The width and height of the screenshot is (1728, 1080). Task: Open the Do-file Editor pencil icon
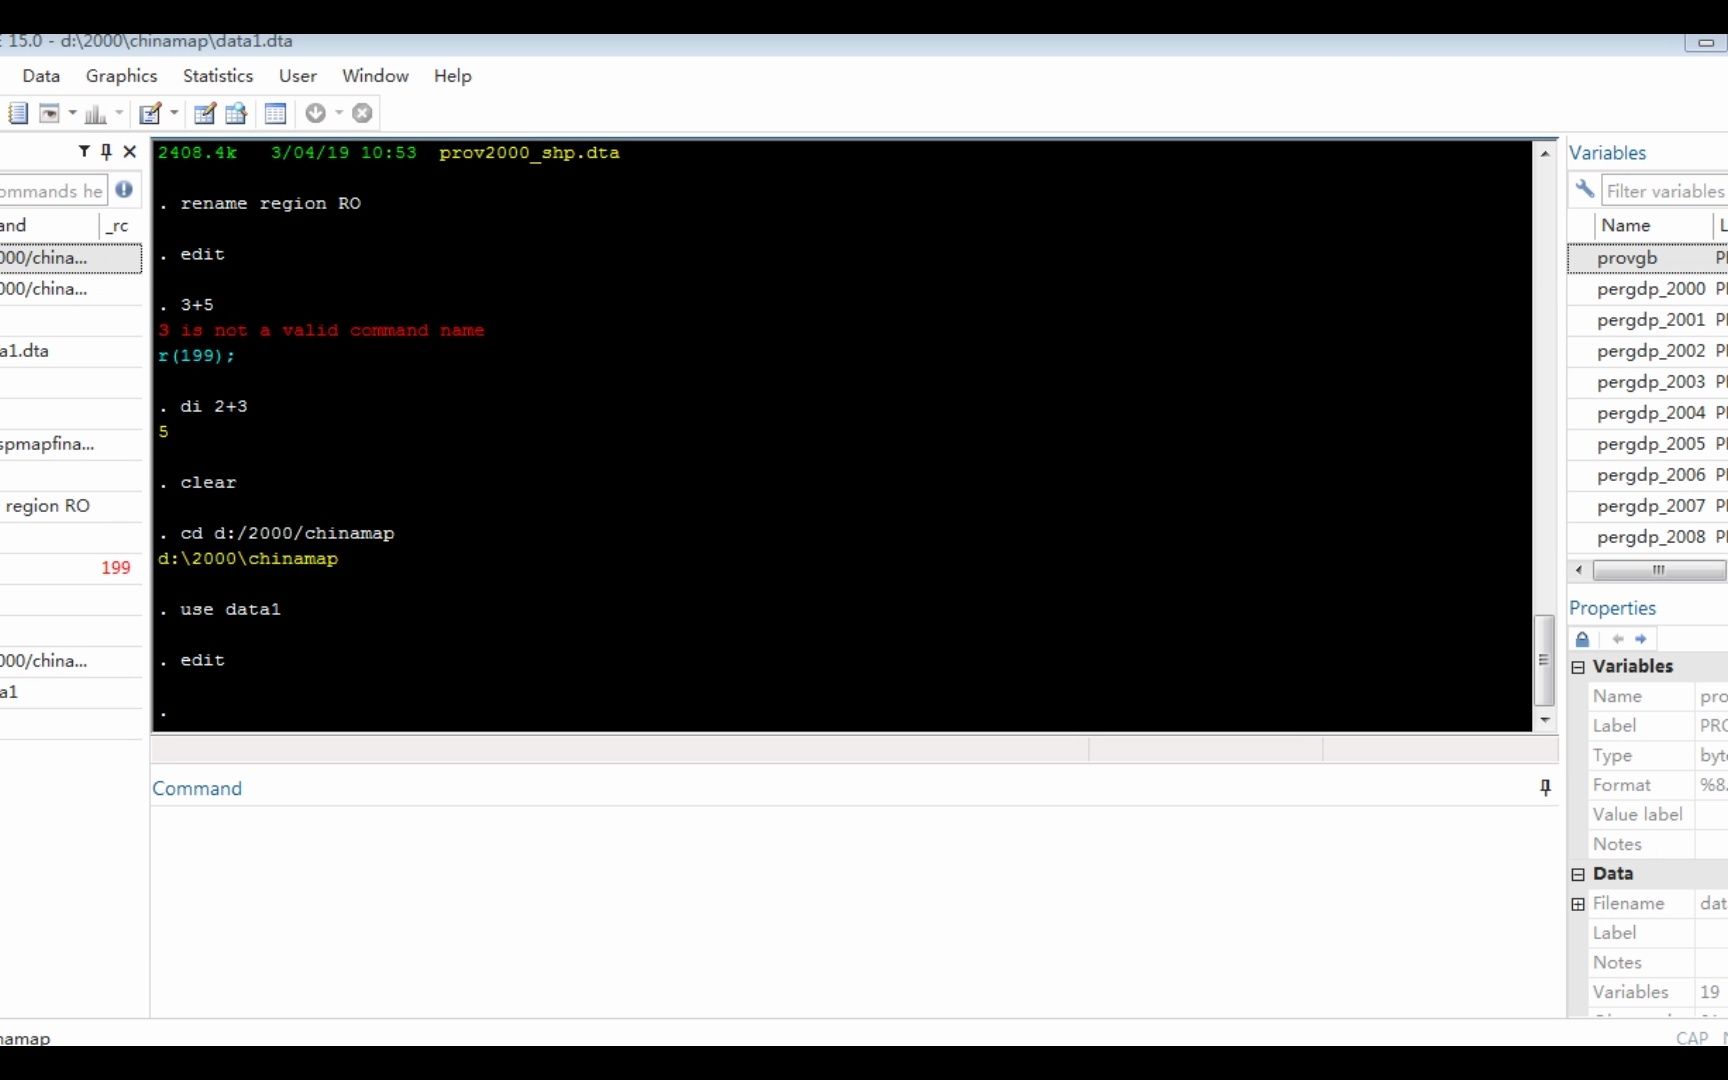(x=150, y=113)
